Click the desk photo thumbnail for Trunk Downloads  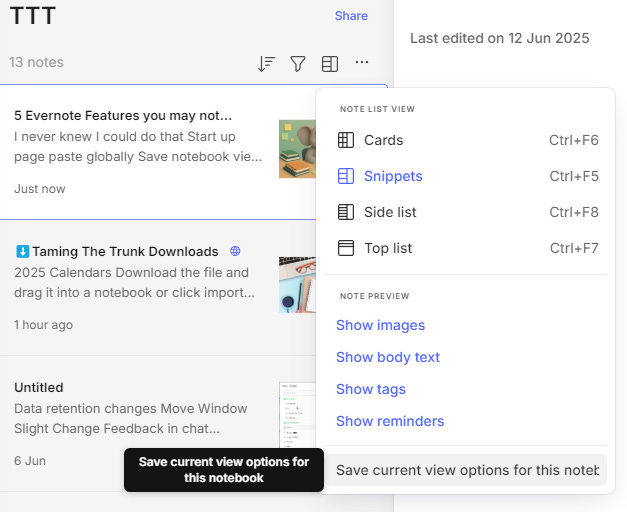(298, 285)
